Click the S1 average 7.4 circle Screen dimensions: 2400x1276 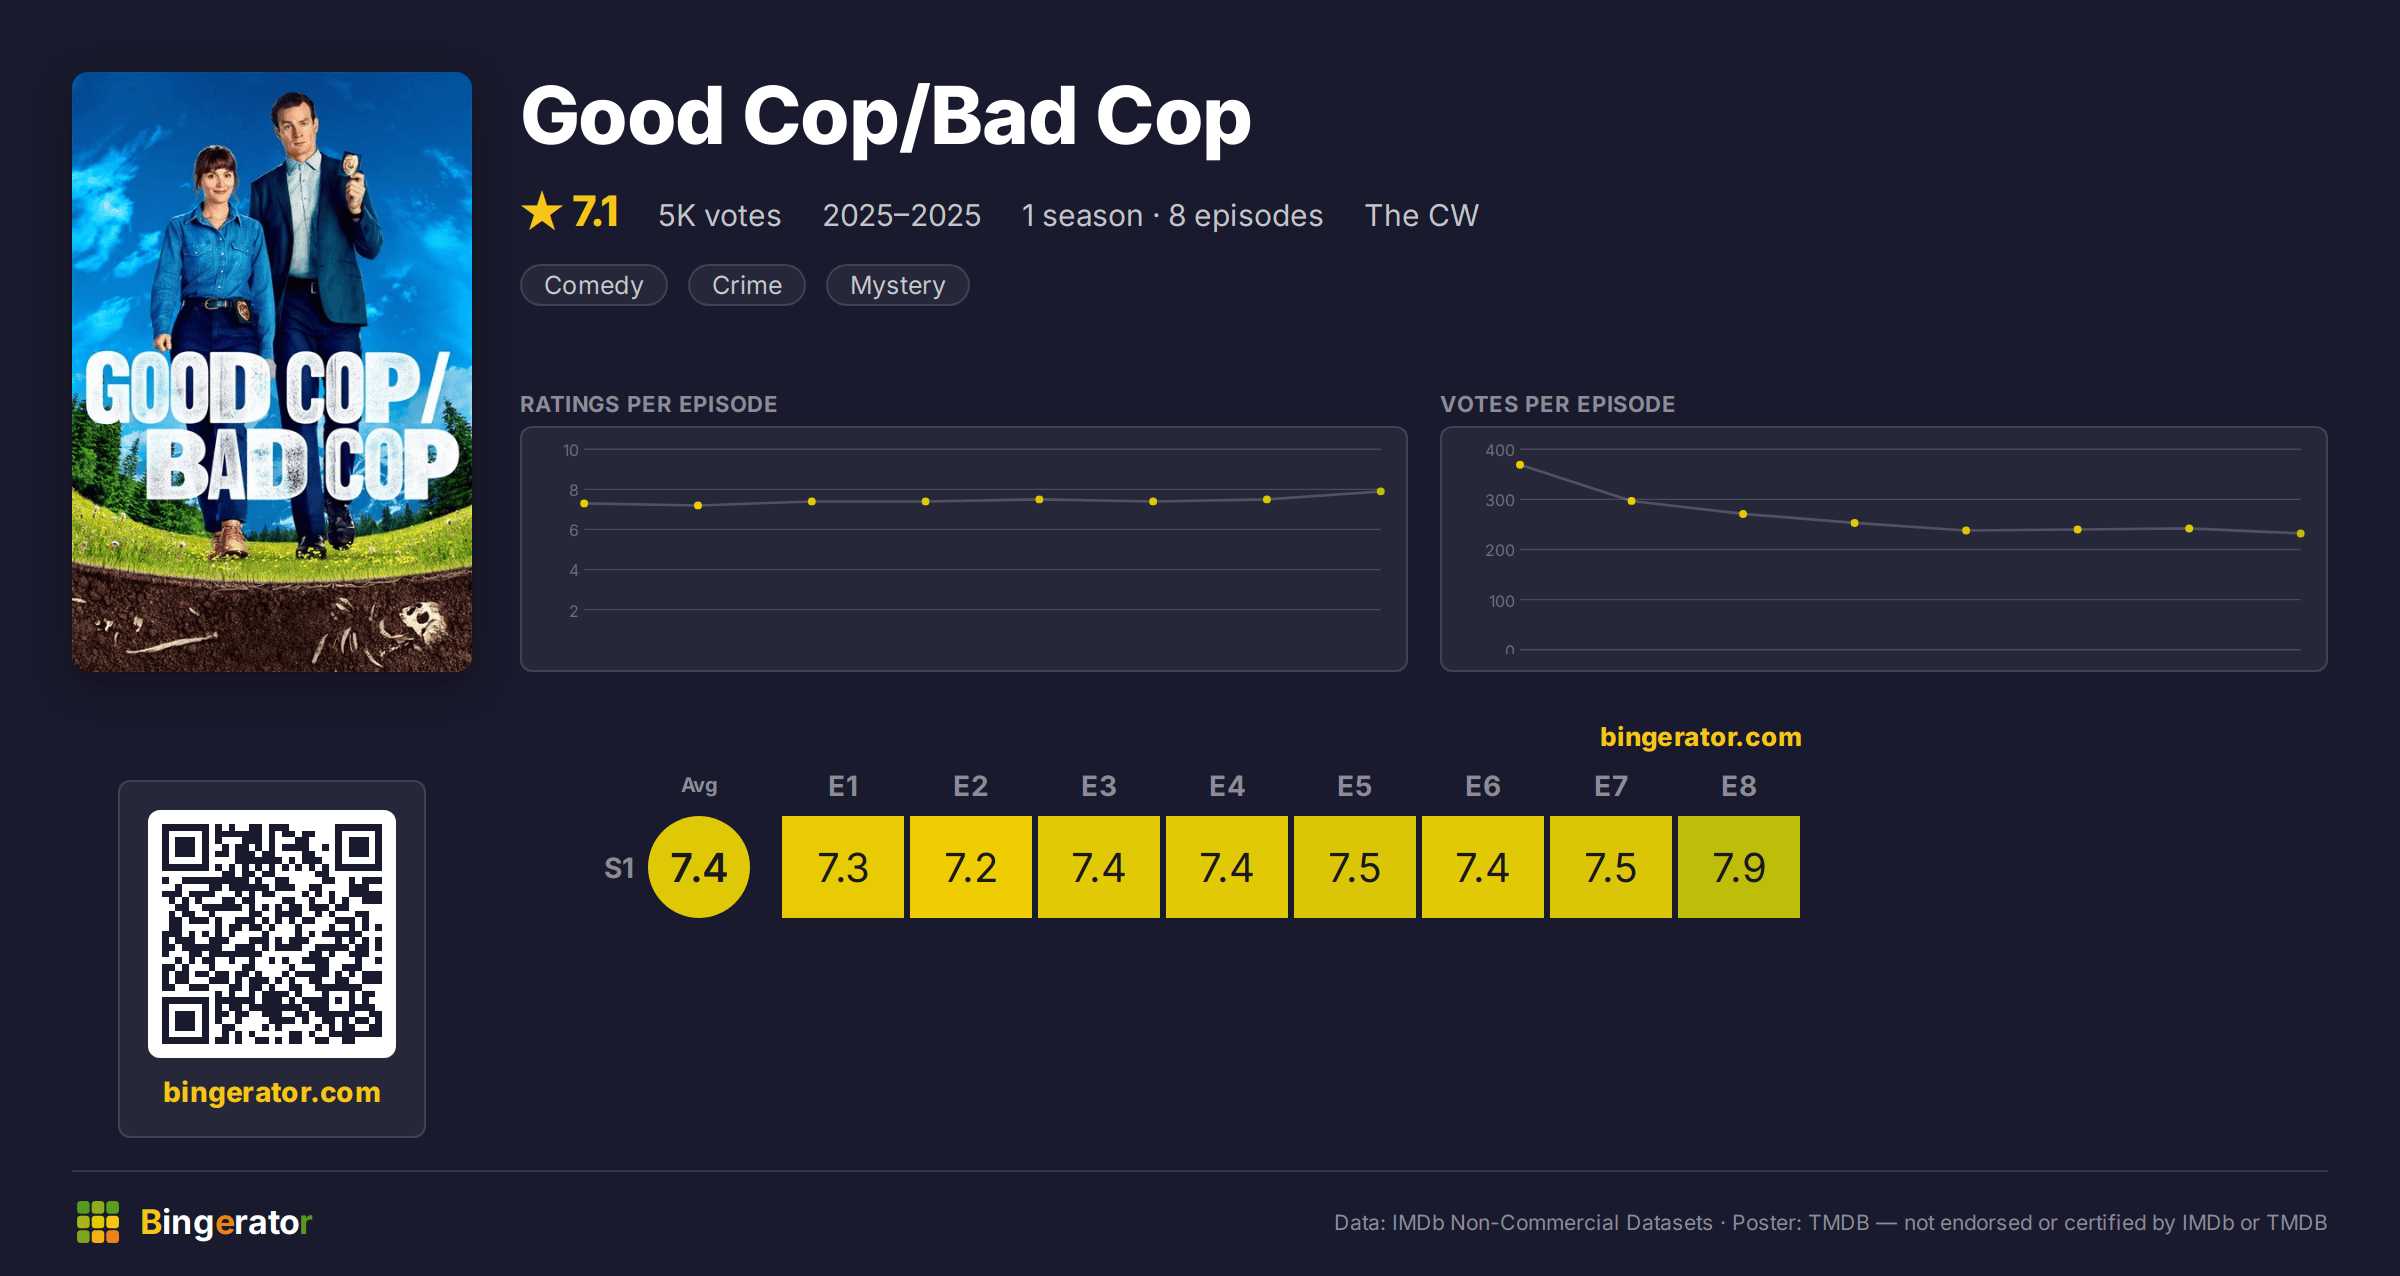699,867
